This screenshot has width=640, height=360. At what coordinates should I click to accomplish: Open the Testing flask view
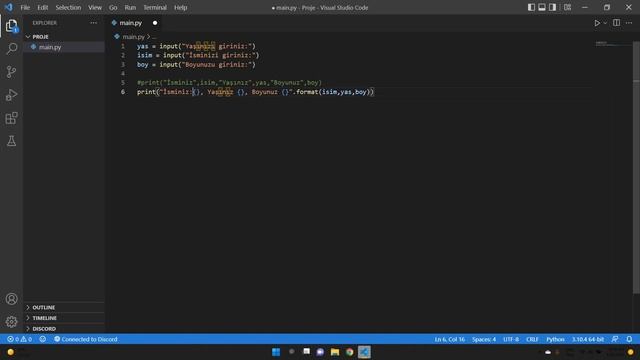pyautogui.click(x=11, y=141)
